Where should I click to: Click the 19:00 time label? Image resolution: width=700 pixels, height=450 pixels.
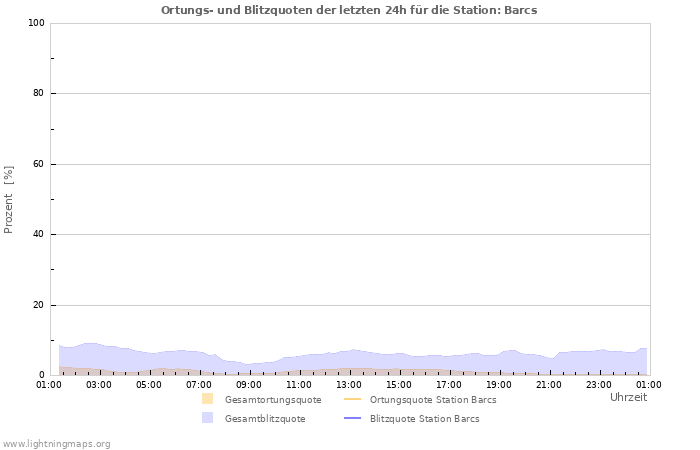click(x=499, y=385)
